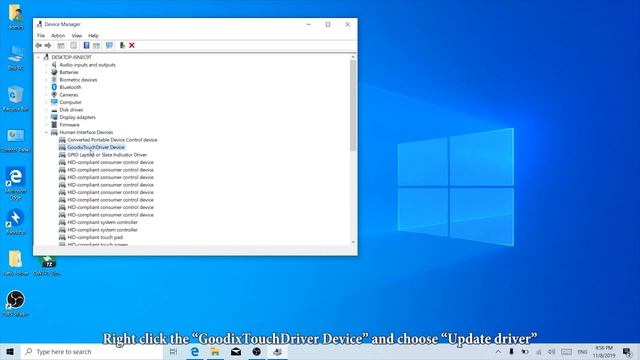Click the vertical scrollbar thumb in Device Manager
The height and width of the screenshot is (360, 640).
353,105
